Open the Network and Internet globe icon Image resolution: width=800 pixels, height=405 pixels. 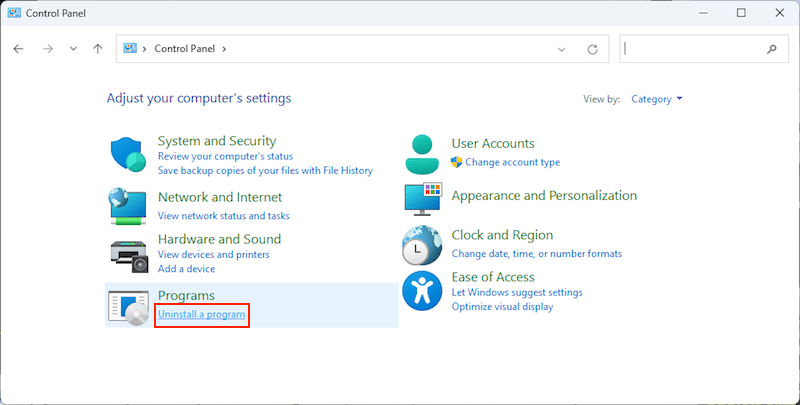129,205
